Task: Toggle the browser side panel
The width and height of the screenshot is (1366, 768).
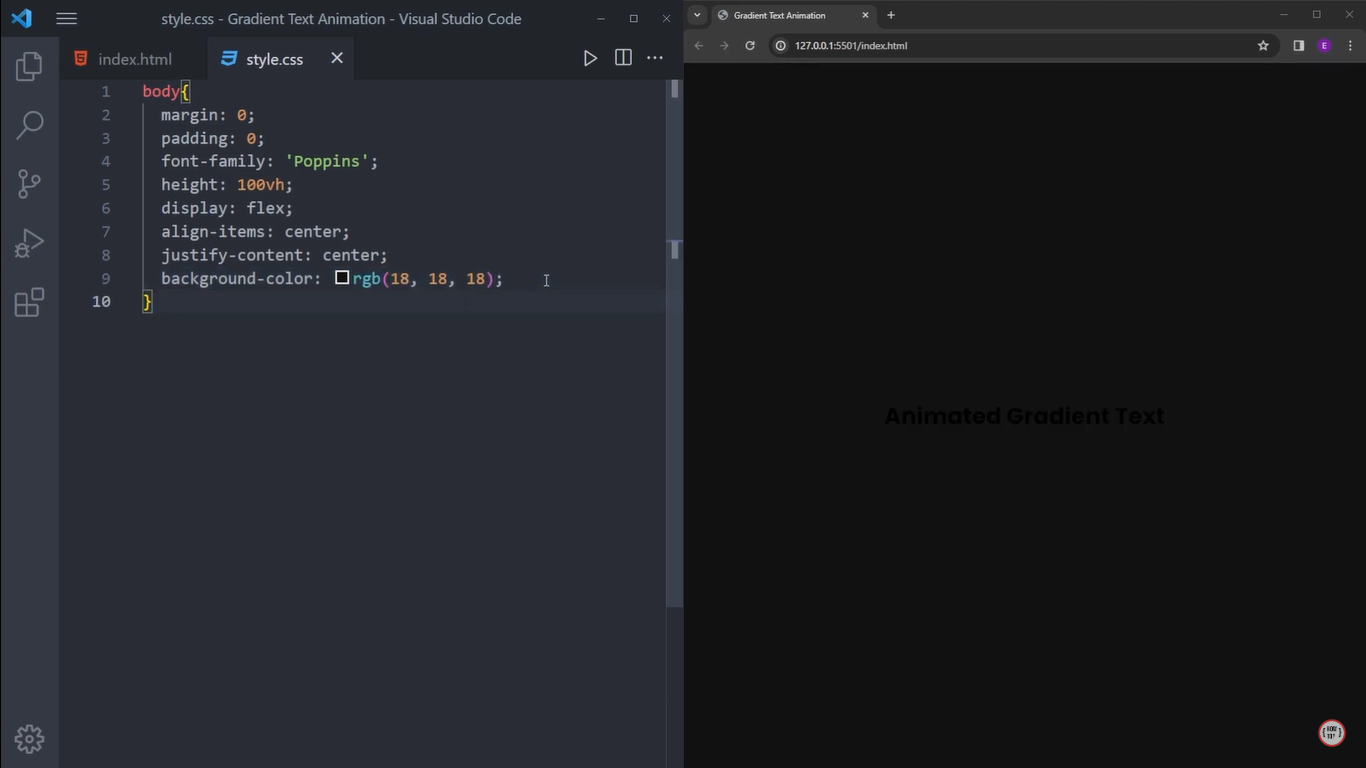Action: click(x=1298, y=45)
